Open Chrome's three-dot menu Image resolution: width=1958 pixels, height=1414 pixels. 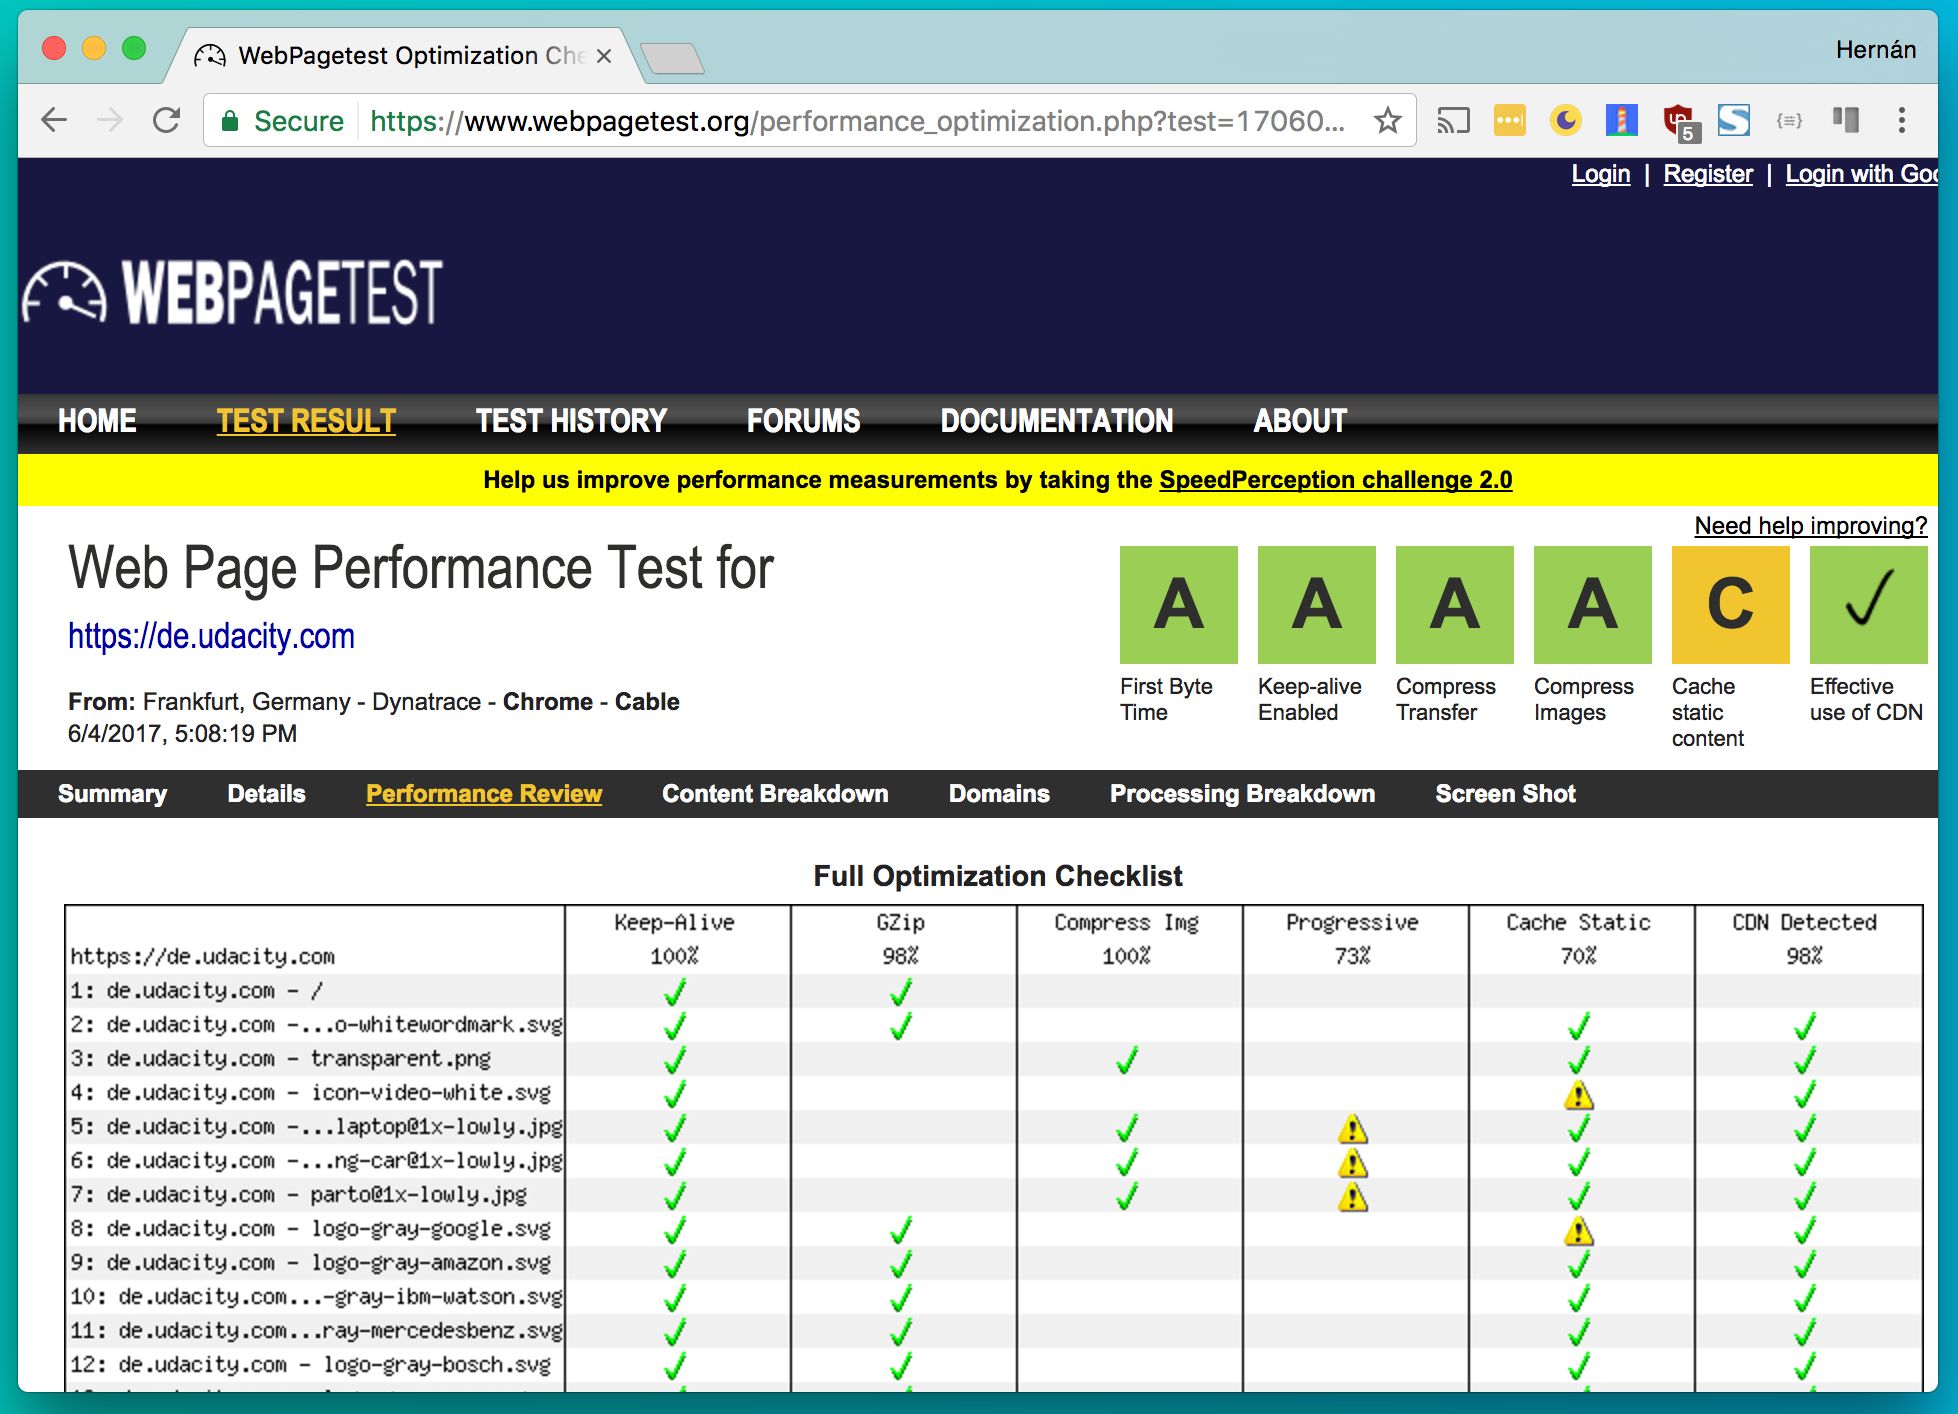pyautogui.click(x=1901, y=121)
